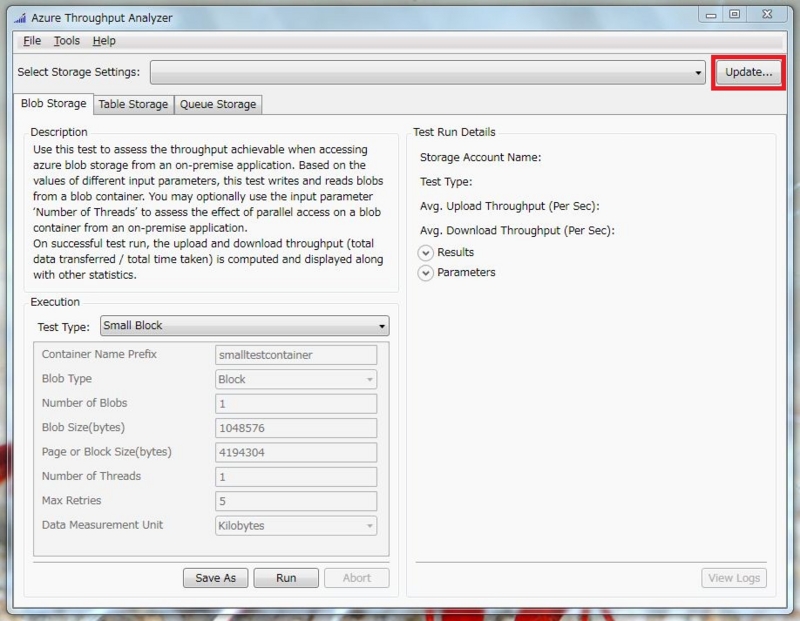The image size is (800, 621).
Task: Switch to the Blob Storage tab
Action: pos(54,104)
